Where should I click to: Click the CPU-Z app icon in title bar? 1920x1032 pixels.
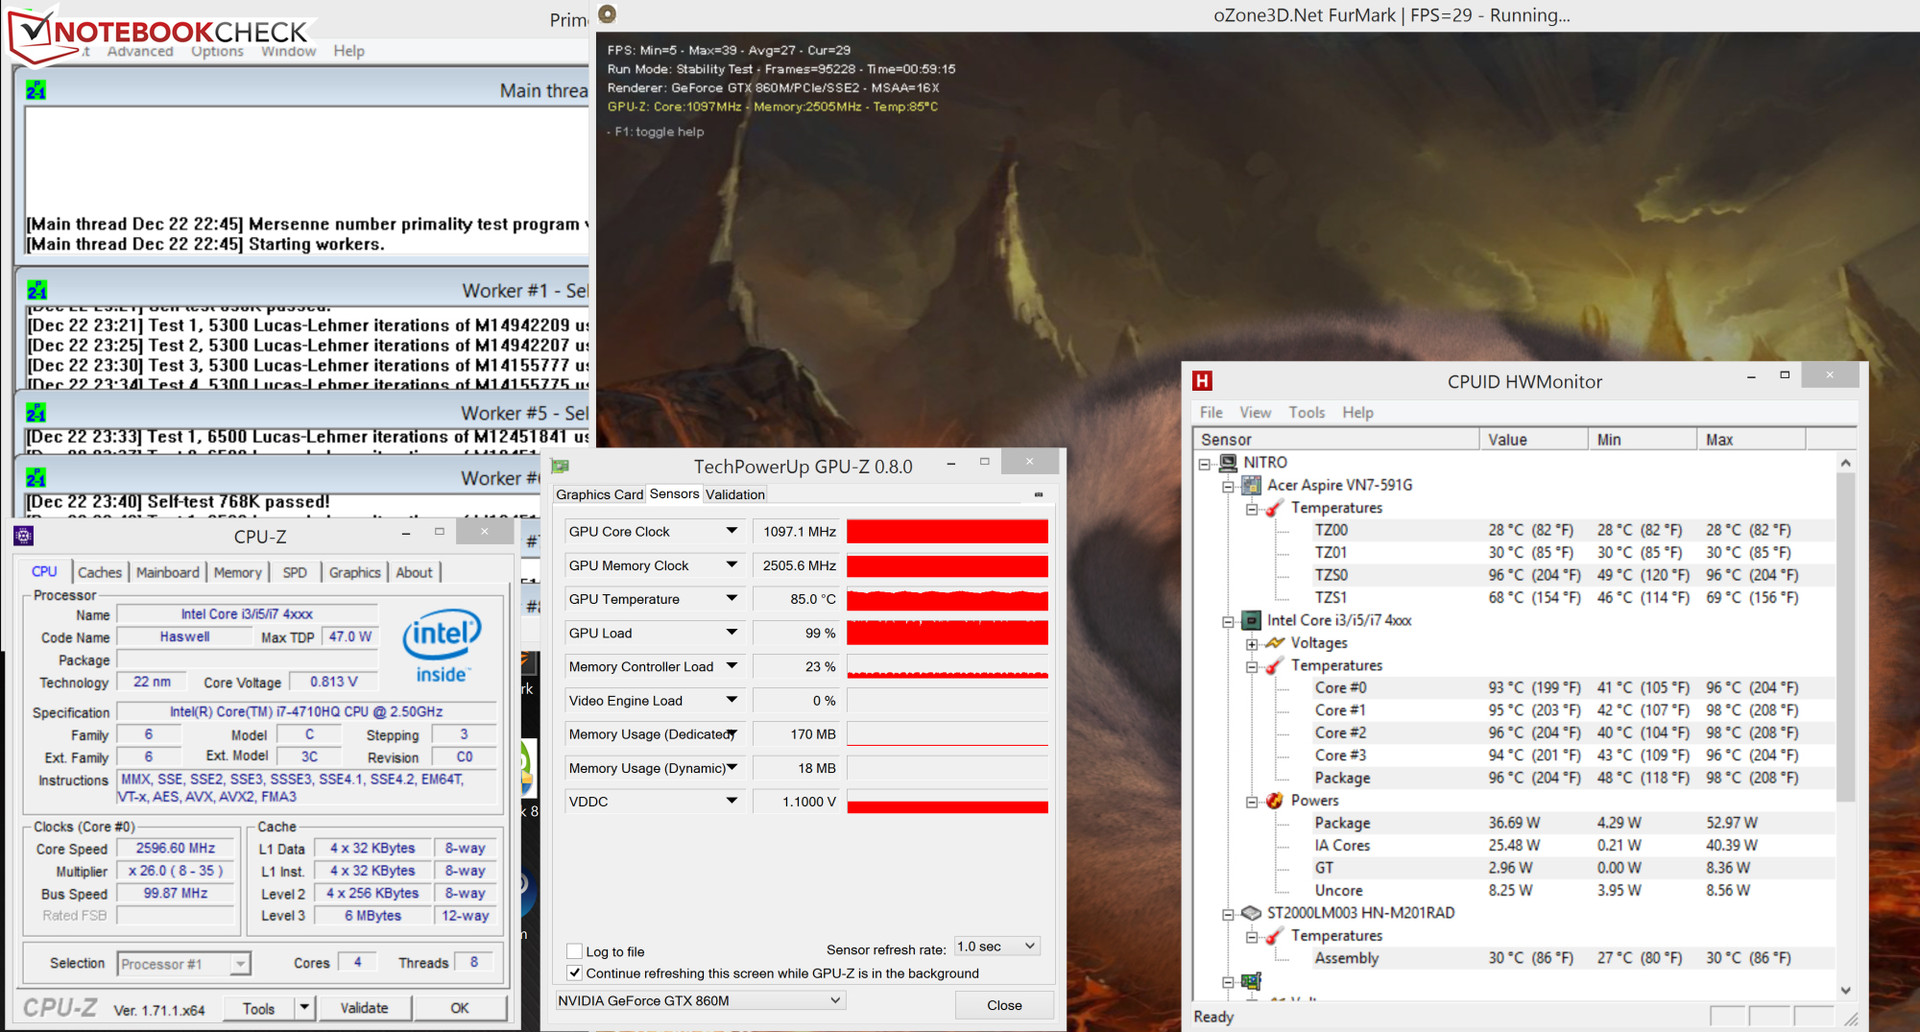24,536
